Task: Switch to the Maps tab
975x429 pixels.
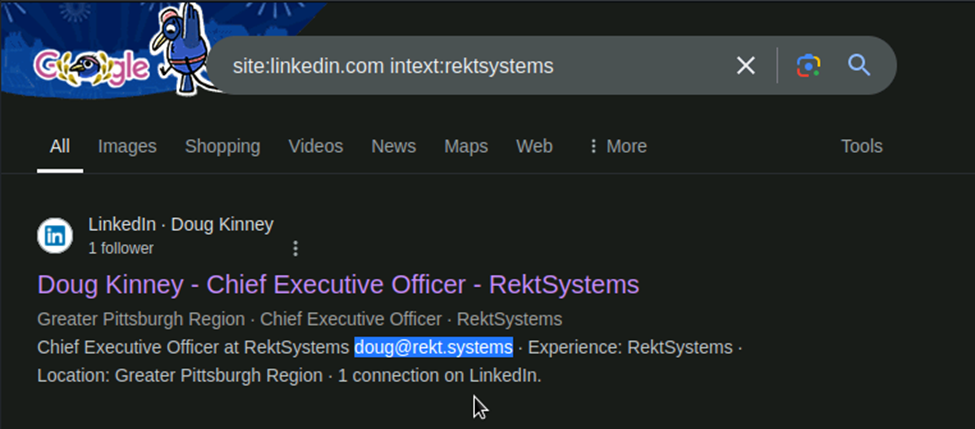Action: pos(466,146)
